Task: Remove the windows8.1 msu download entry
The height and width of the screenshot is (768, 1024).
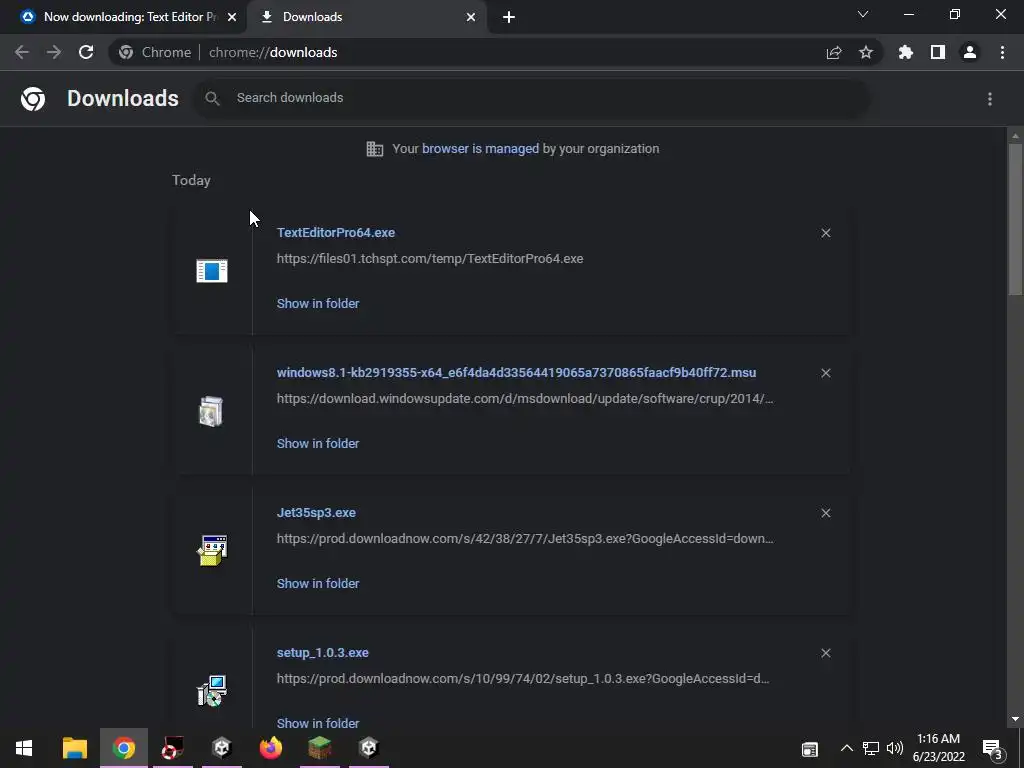Action: click(826, 373)
